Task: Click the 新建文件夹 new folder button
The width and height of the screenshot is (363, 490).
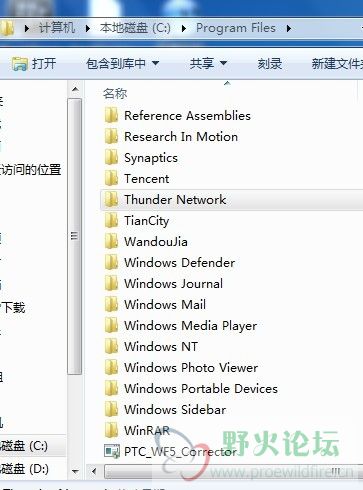Action: (x=337, y=63)
